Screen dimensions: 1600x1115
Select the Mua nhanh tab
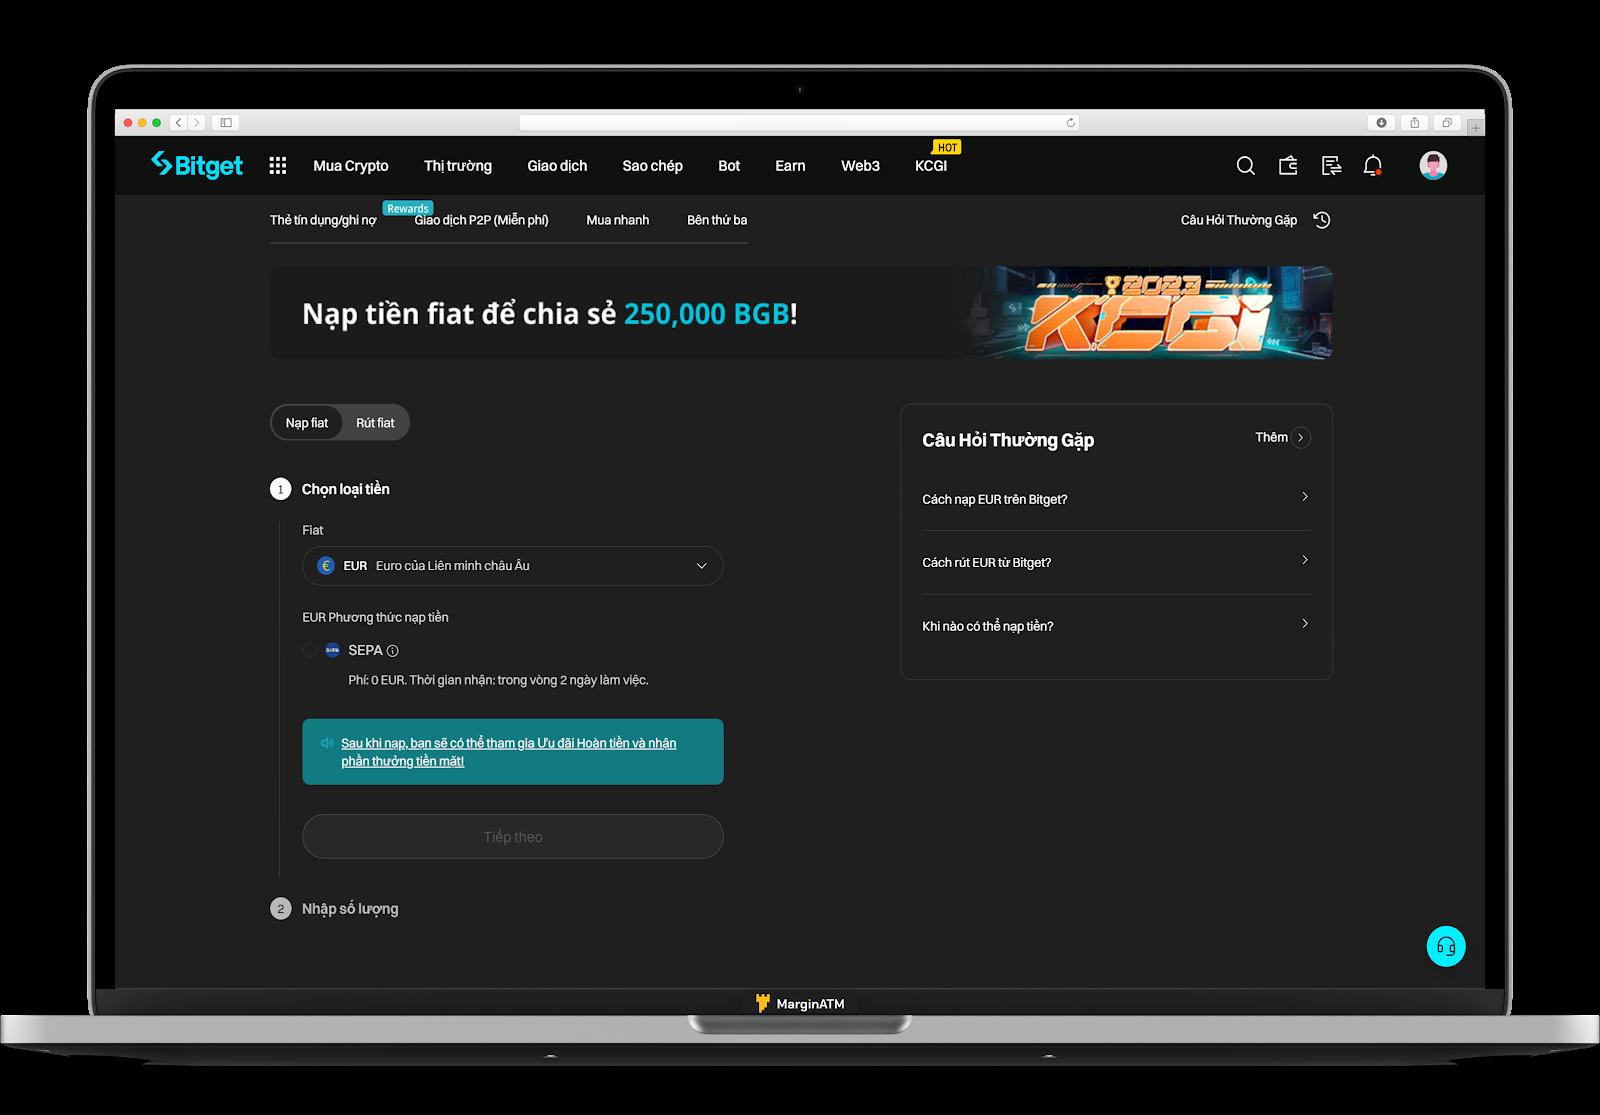[x=618, y=220]
